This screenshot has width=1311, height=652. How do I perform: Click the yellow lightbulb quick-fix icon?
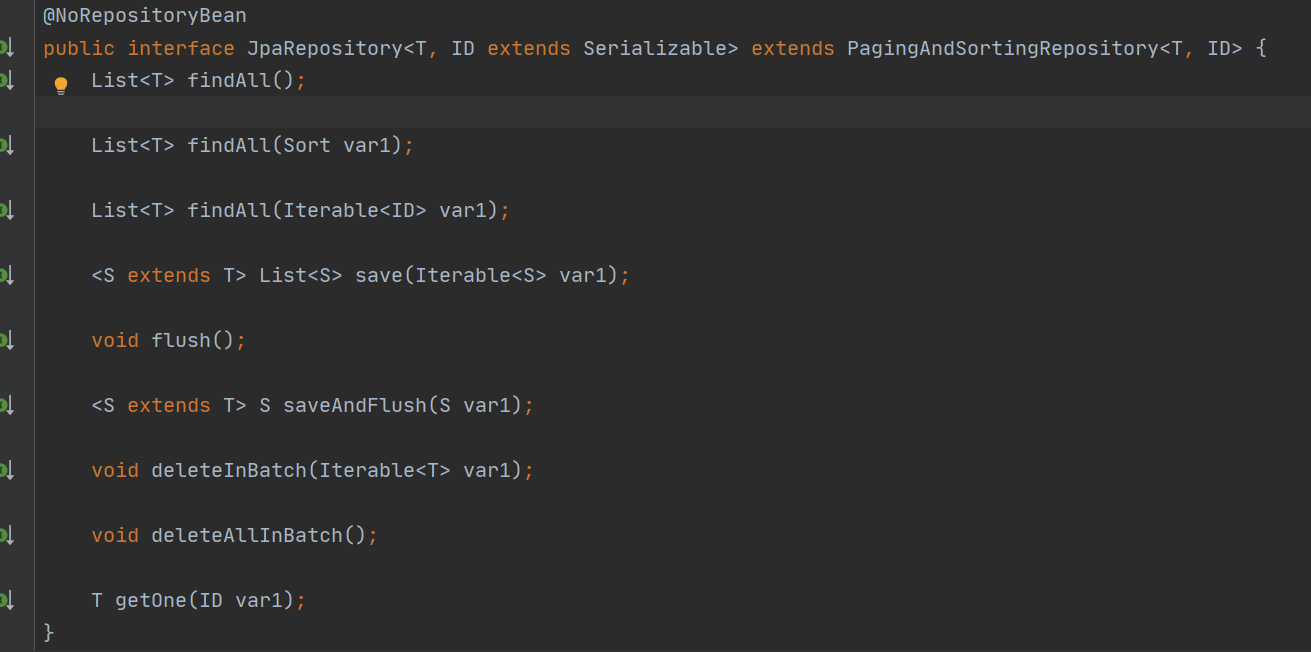pos(61,85)
